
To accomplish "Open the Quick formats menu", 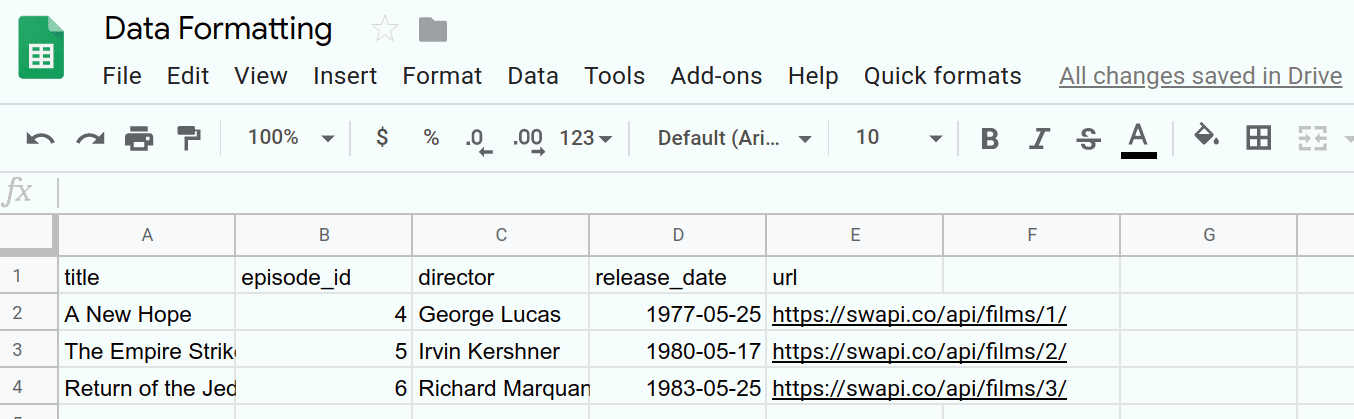I will pos(942,76).
